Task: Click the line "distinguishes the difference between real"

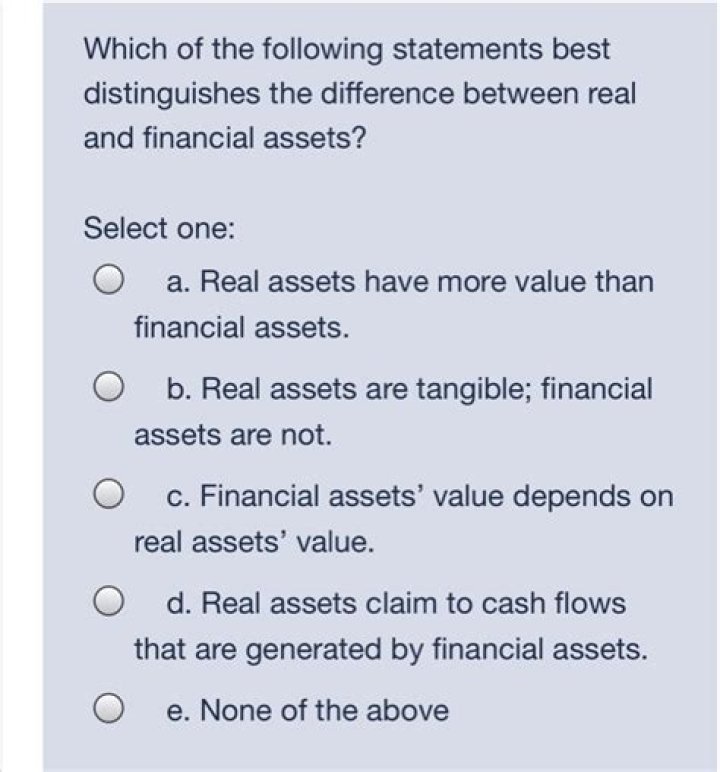Action: click(x=360, y=93)
